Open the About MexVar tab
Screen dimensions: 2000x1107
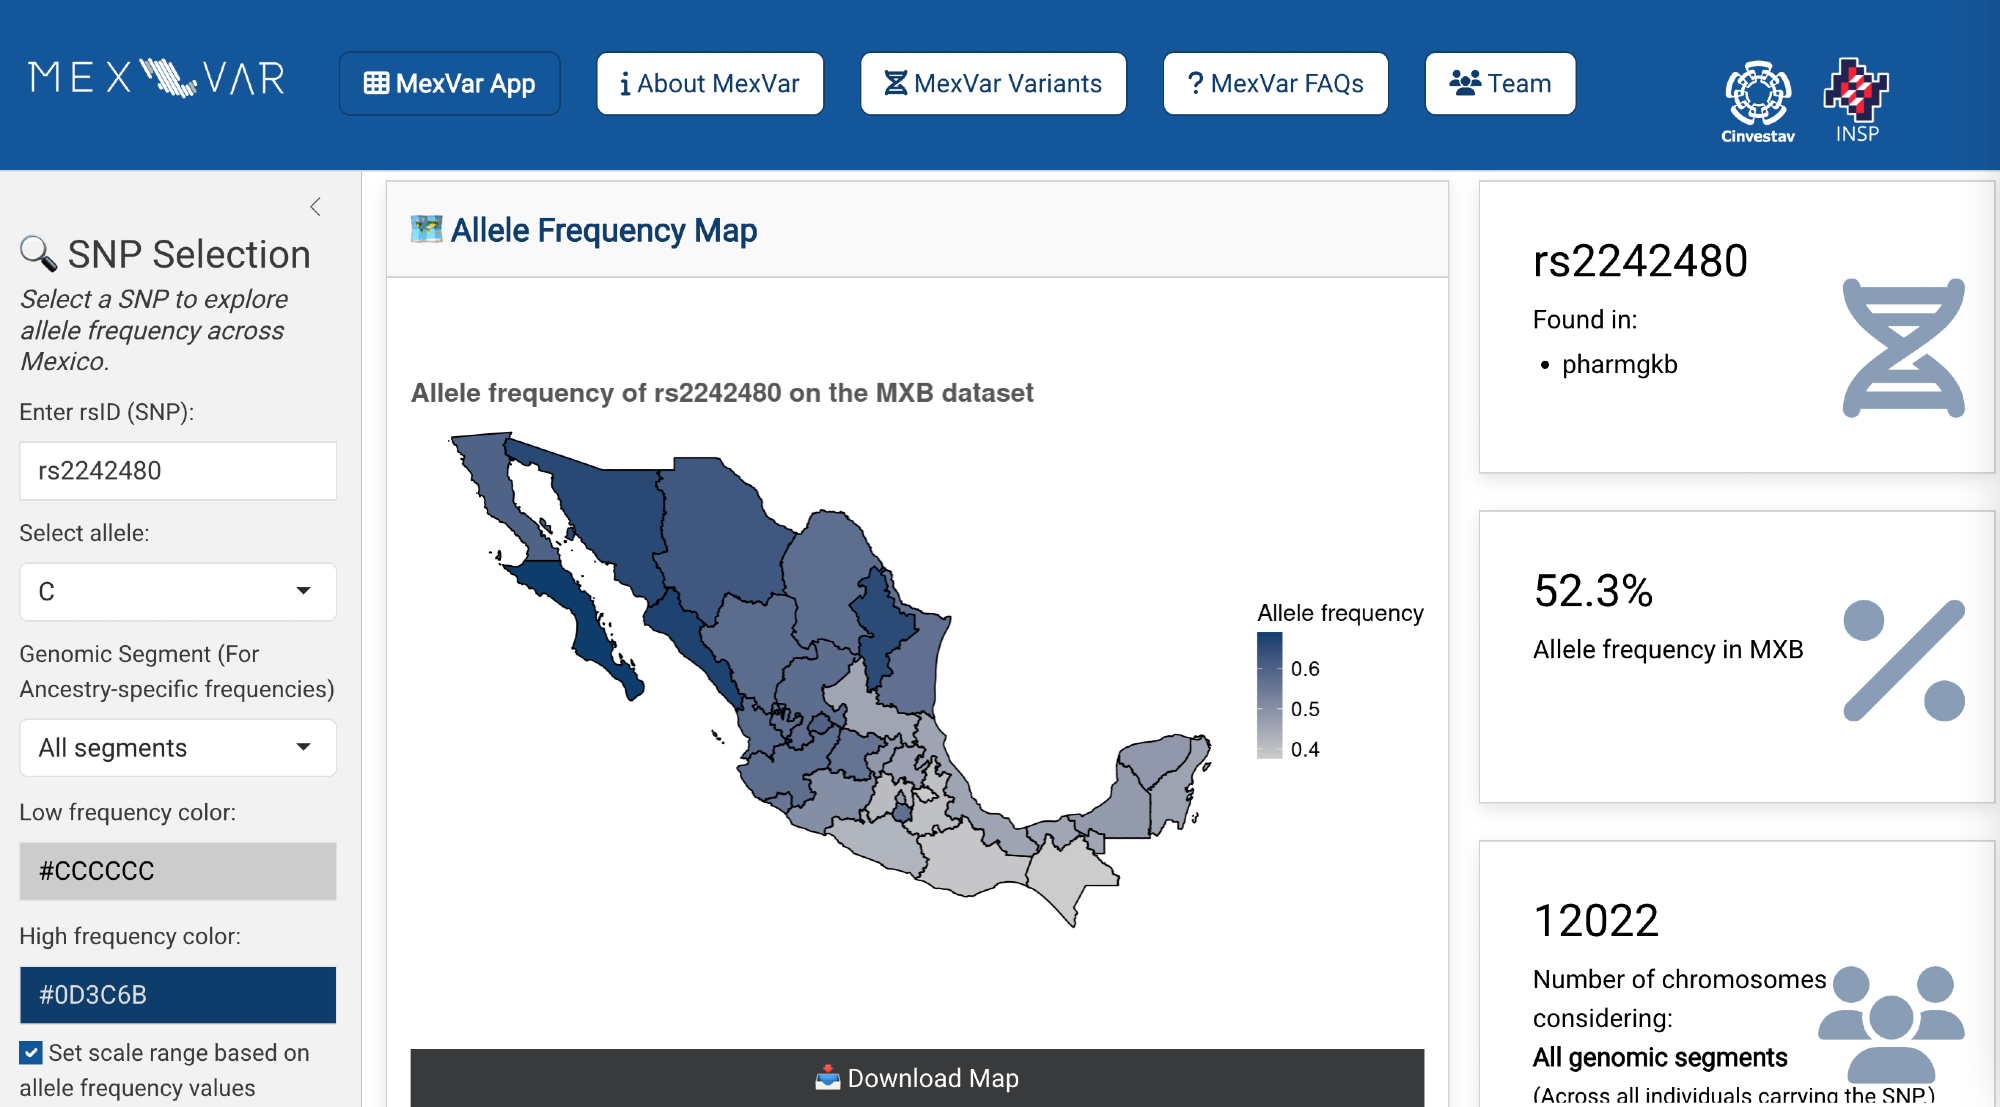coord(710,84)
